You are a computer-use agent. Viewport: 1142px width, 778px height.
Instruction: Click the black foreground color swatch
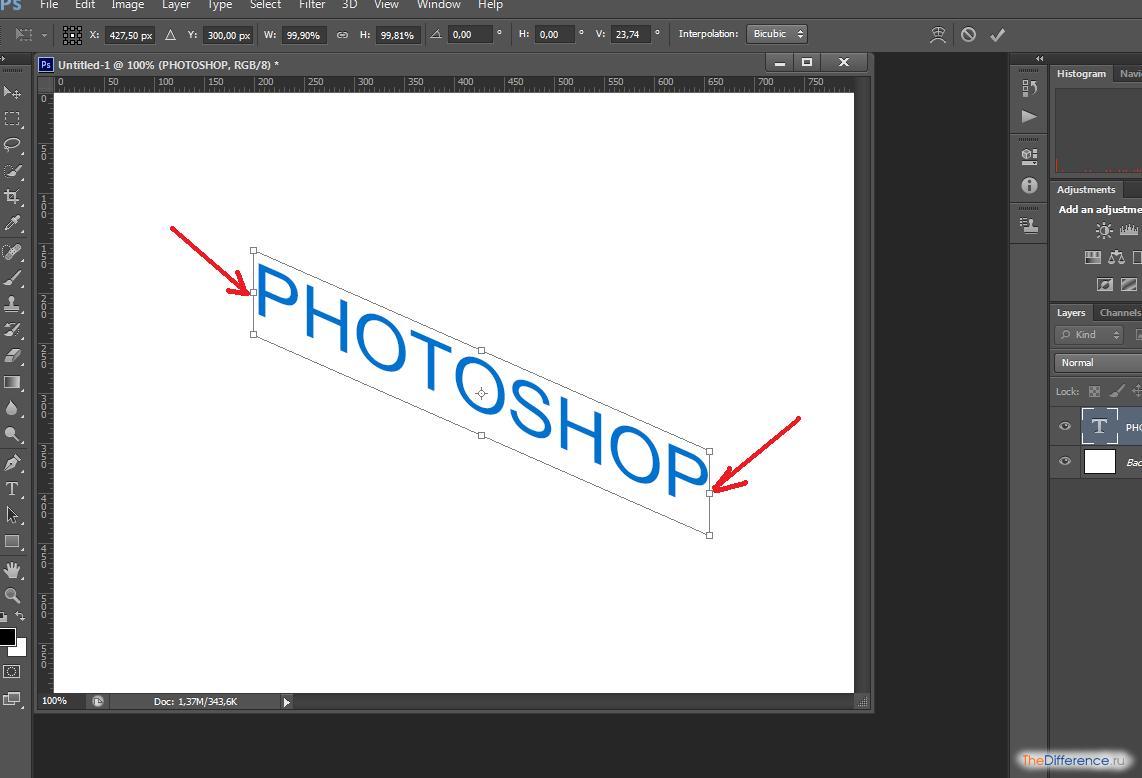tap(6, 637)
